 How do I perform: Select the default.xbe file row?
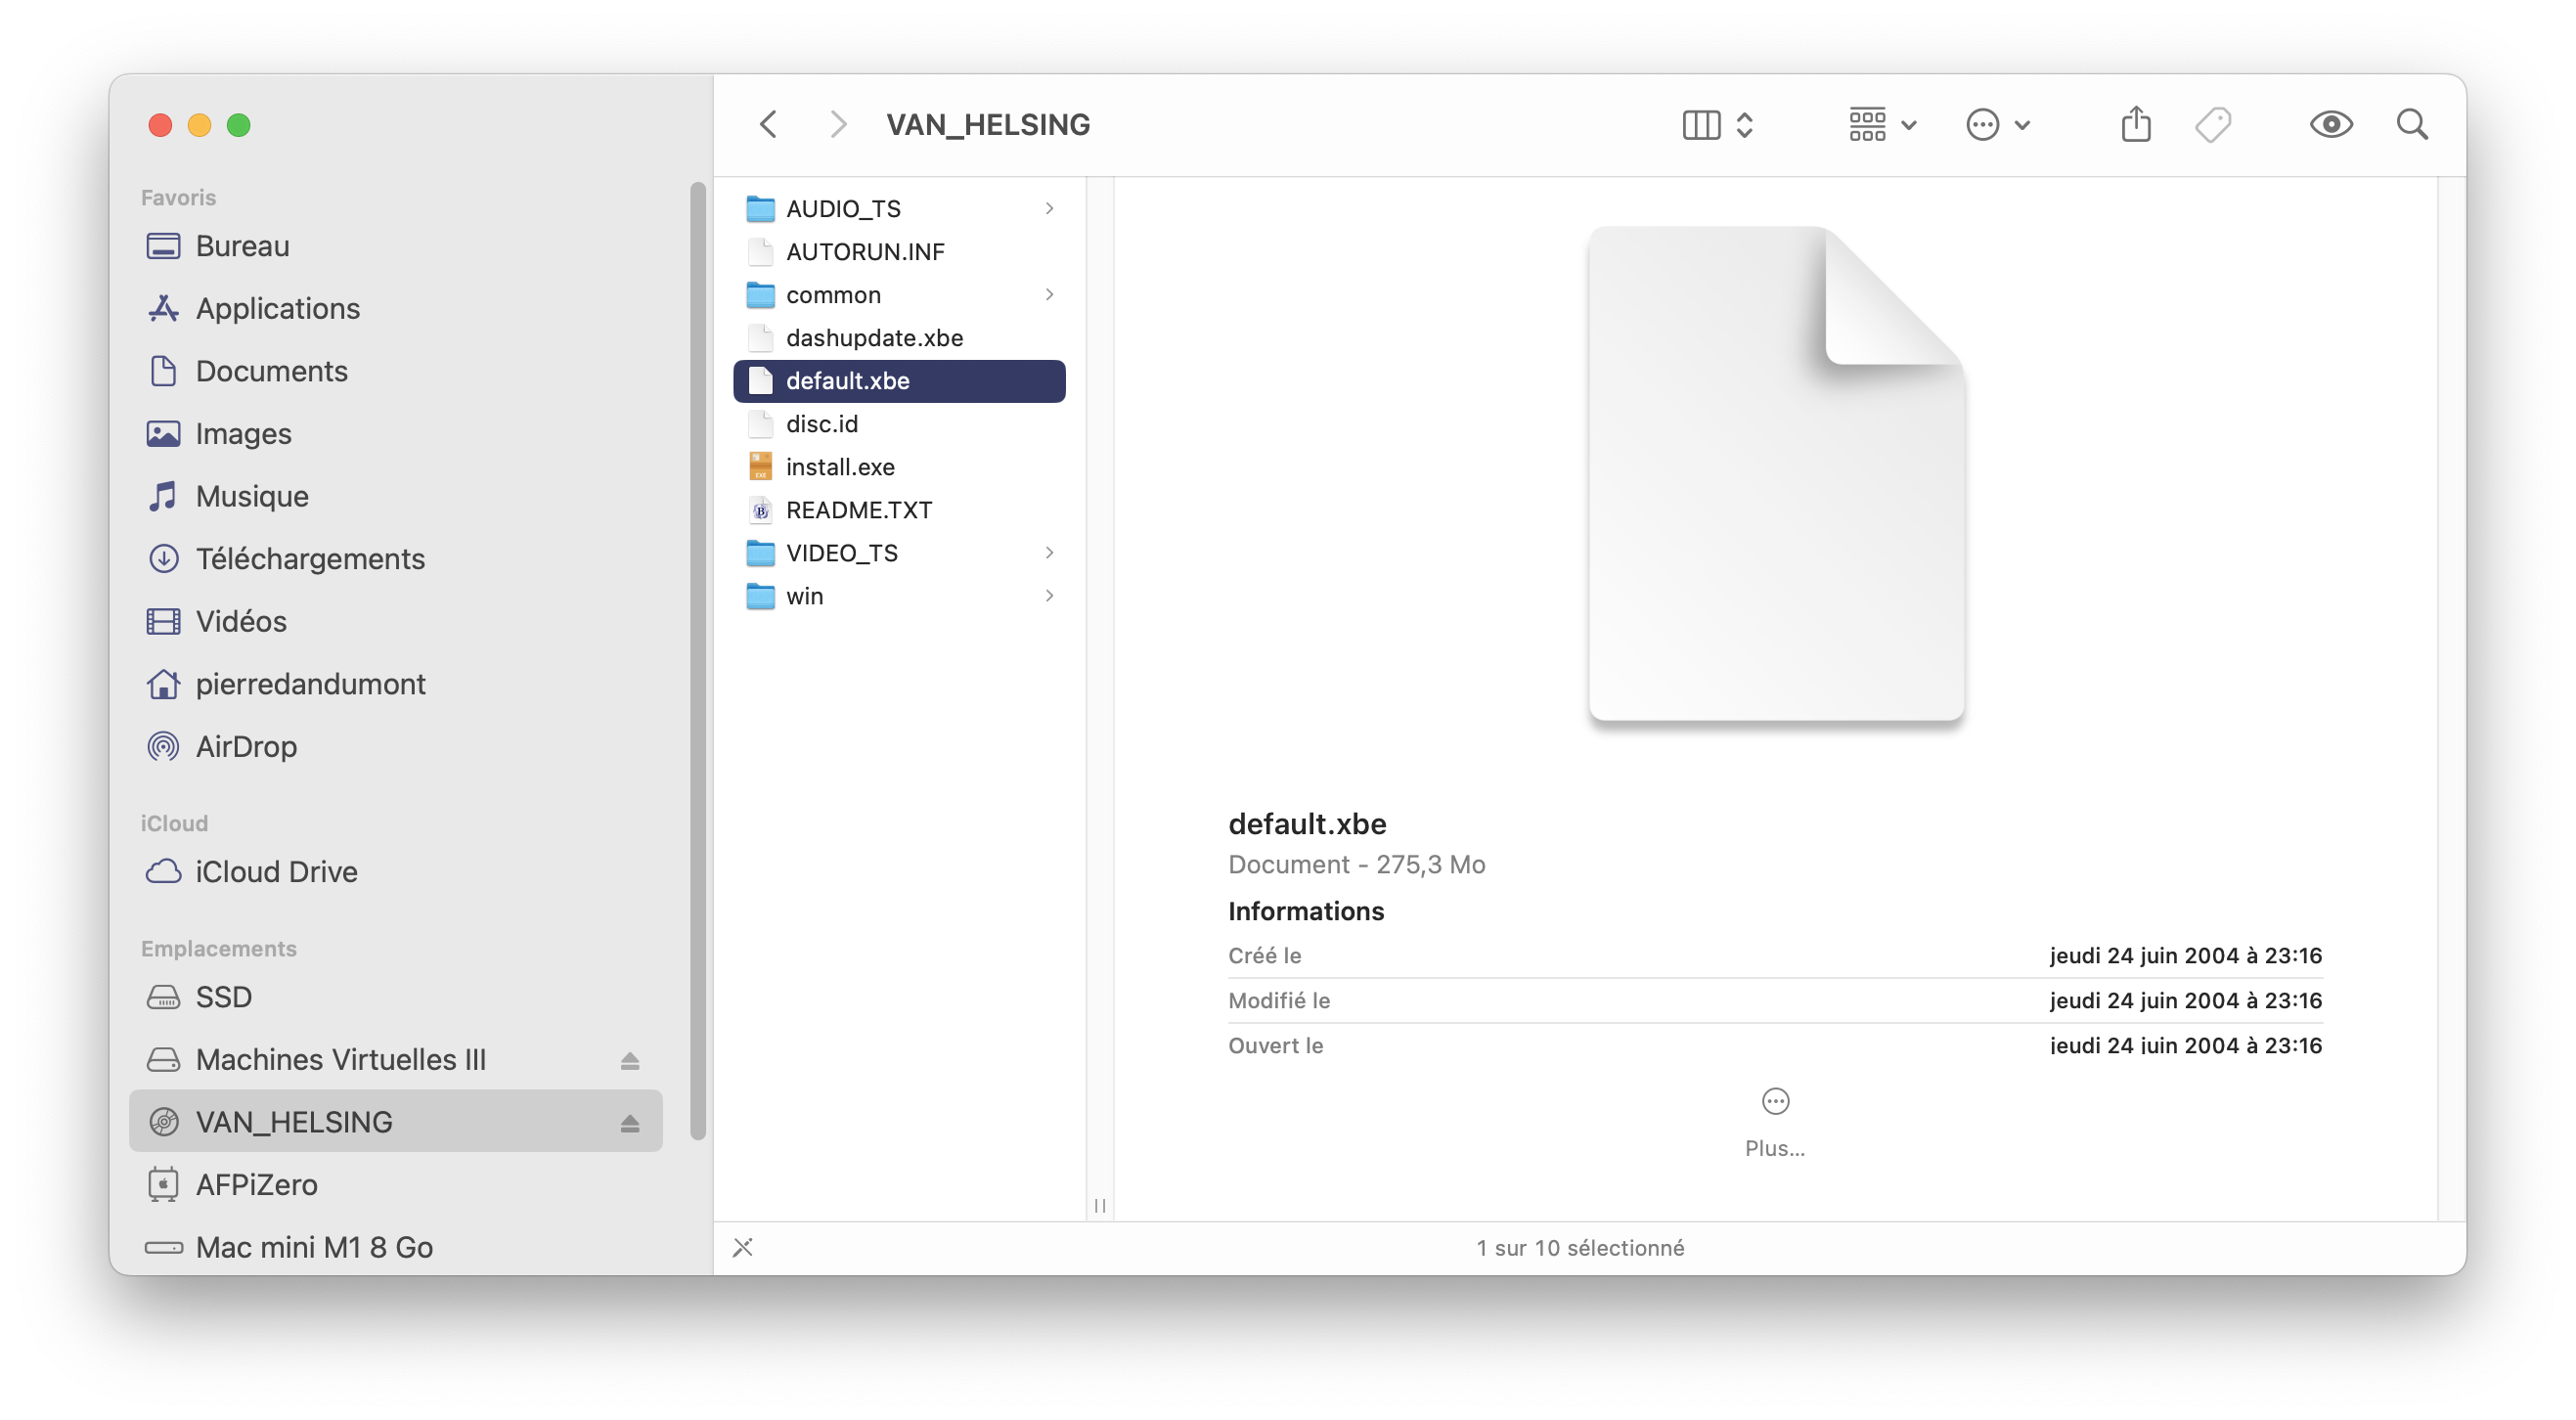[899, 381]
